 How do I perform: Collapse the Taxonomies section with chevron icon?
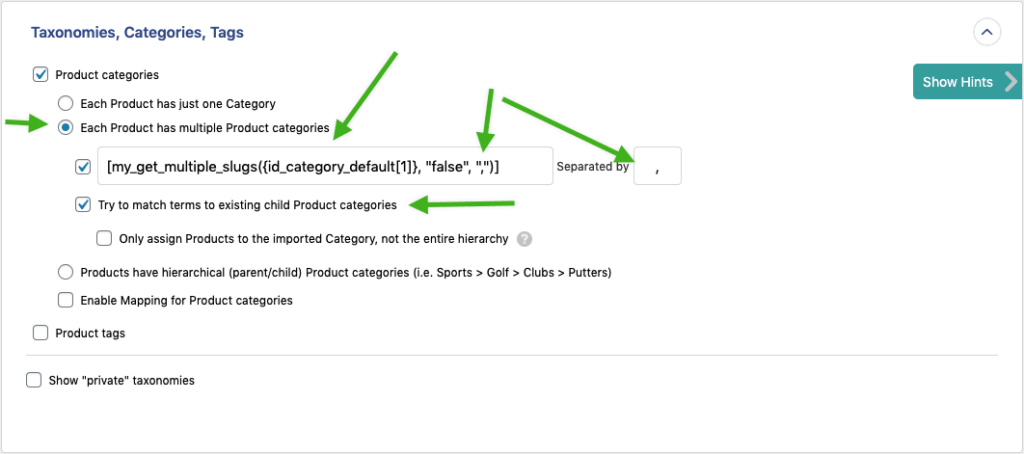(x=987, y=33)
